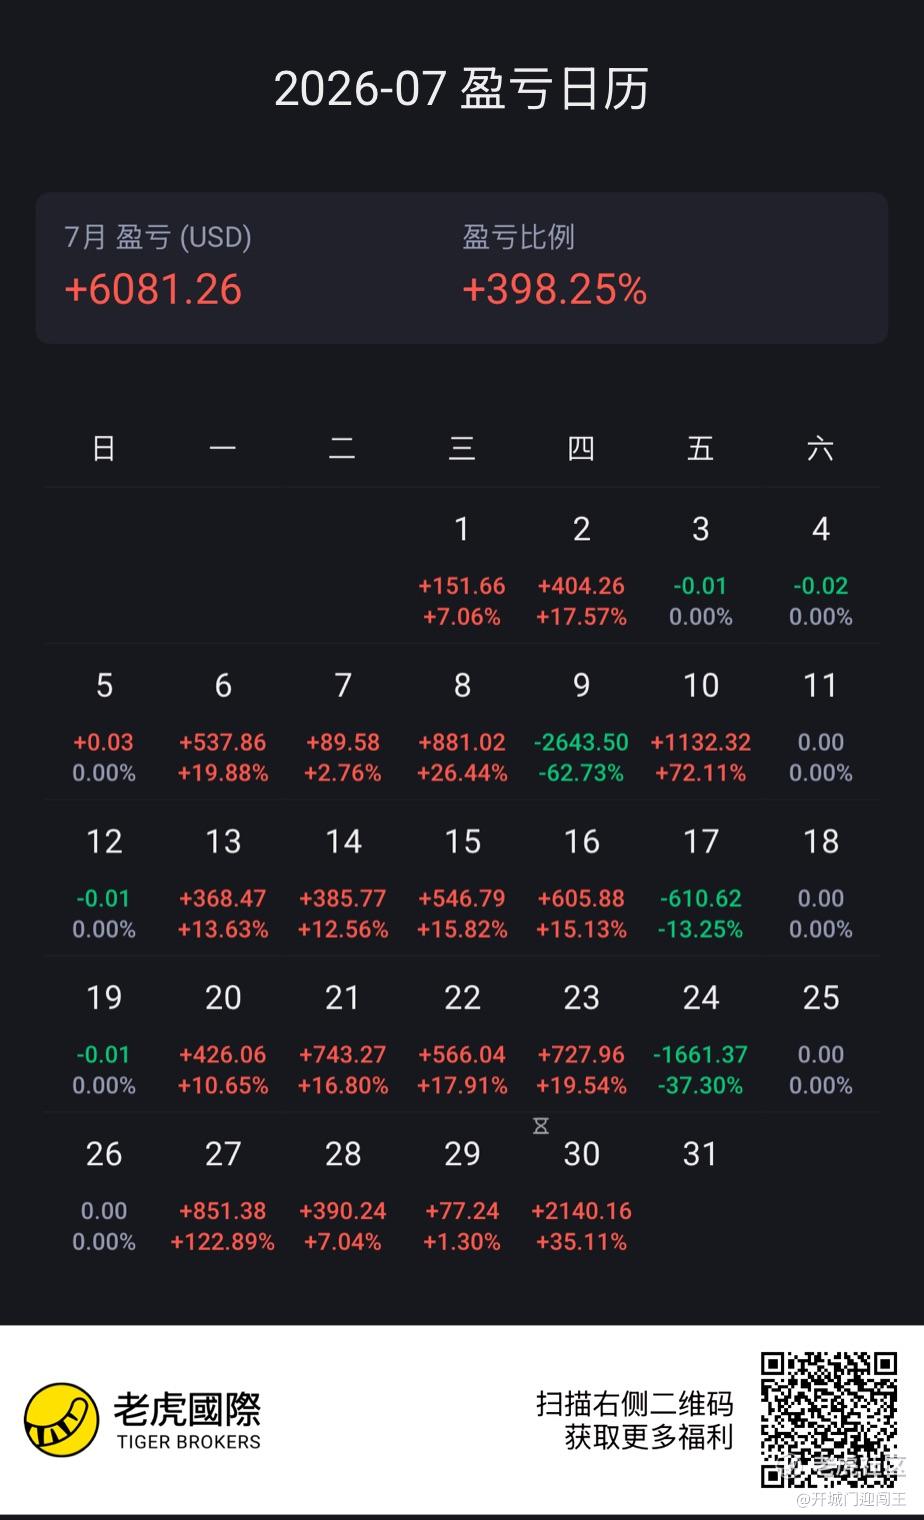Click the hourglass icon above day 30
924x1520 pixels.
pos(541,1127)
